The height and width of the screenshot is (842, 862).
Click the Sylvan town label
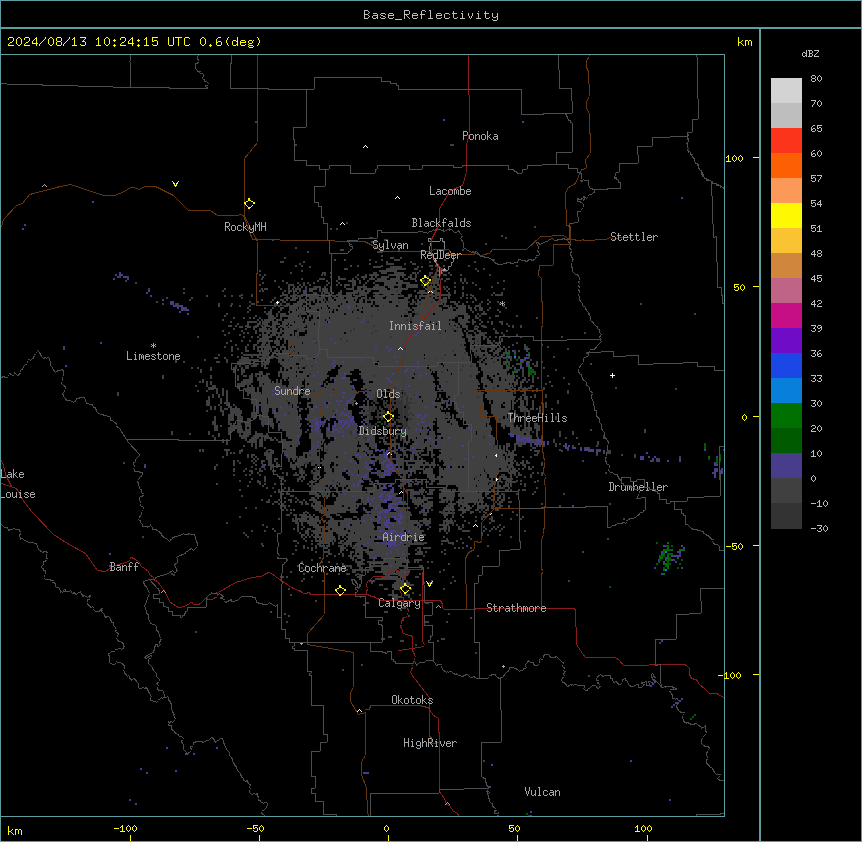[390, 245]
